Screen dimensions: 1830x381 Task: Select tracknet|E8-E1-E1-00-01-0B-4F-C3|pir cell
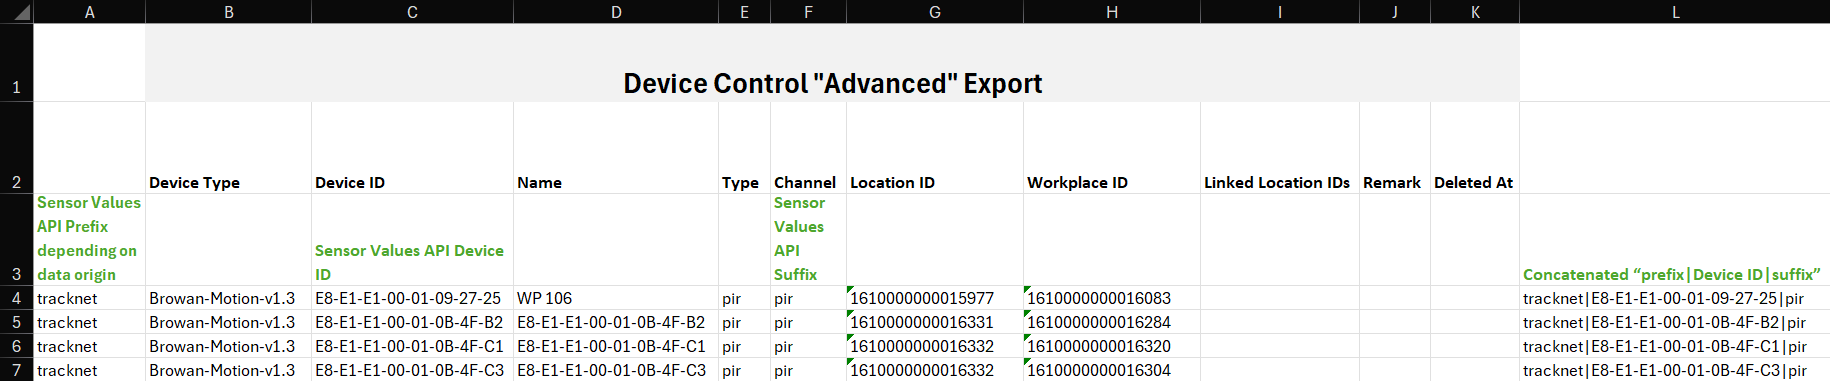1675,370
